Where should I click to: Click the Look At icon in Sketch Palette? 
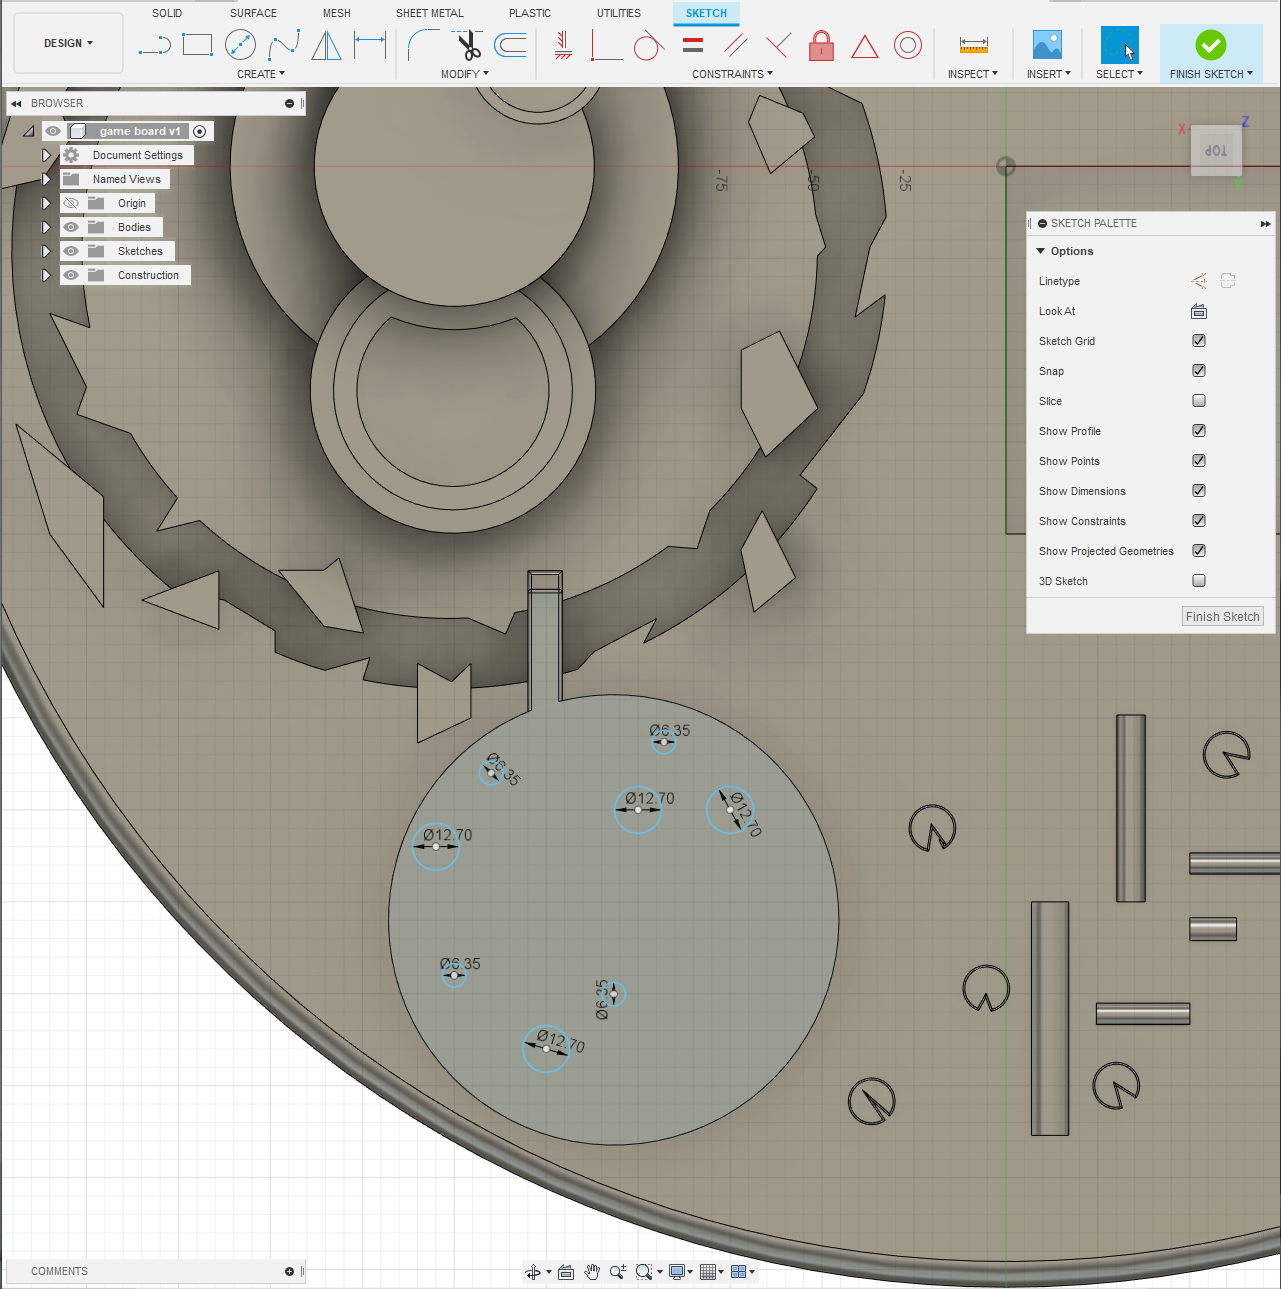point(1198,311)
